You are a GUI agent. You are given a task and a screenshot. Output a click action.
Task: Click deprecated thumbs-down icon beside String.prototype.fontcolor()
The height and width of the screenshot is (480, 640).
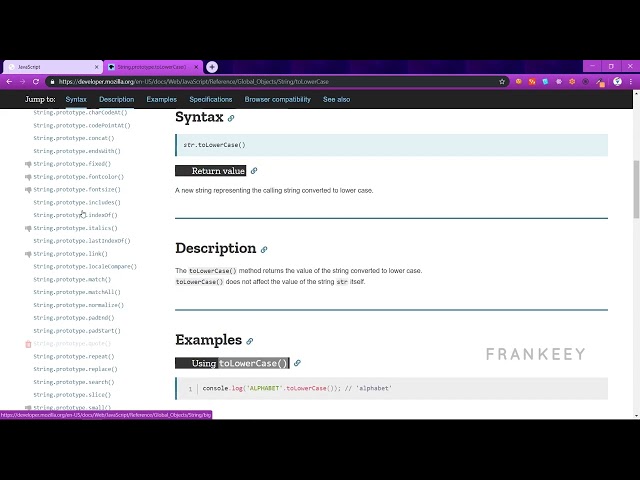pyautogui.click(x=28, y=177)
